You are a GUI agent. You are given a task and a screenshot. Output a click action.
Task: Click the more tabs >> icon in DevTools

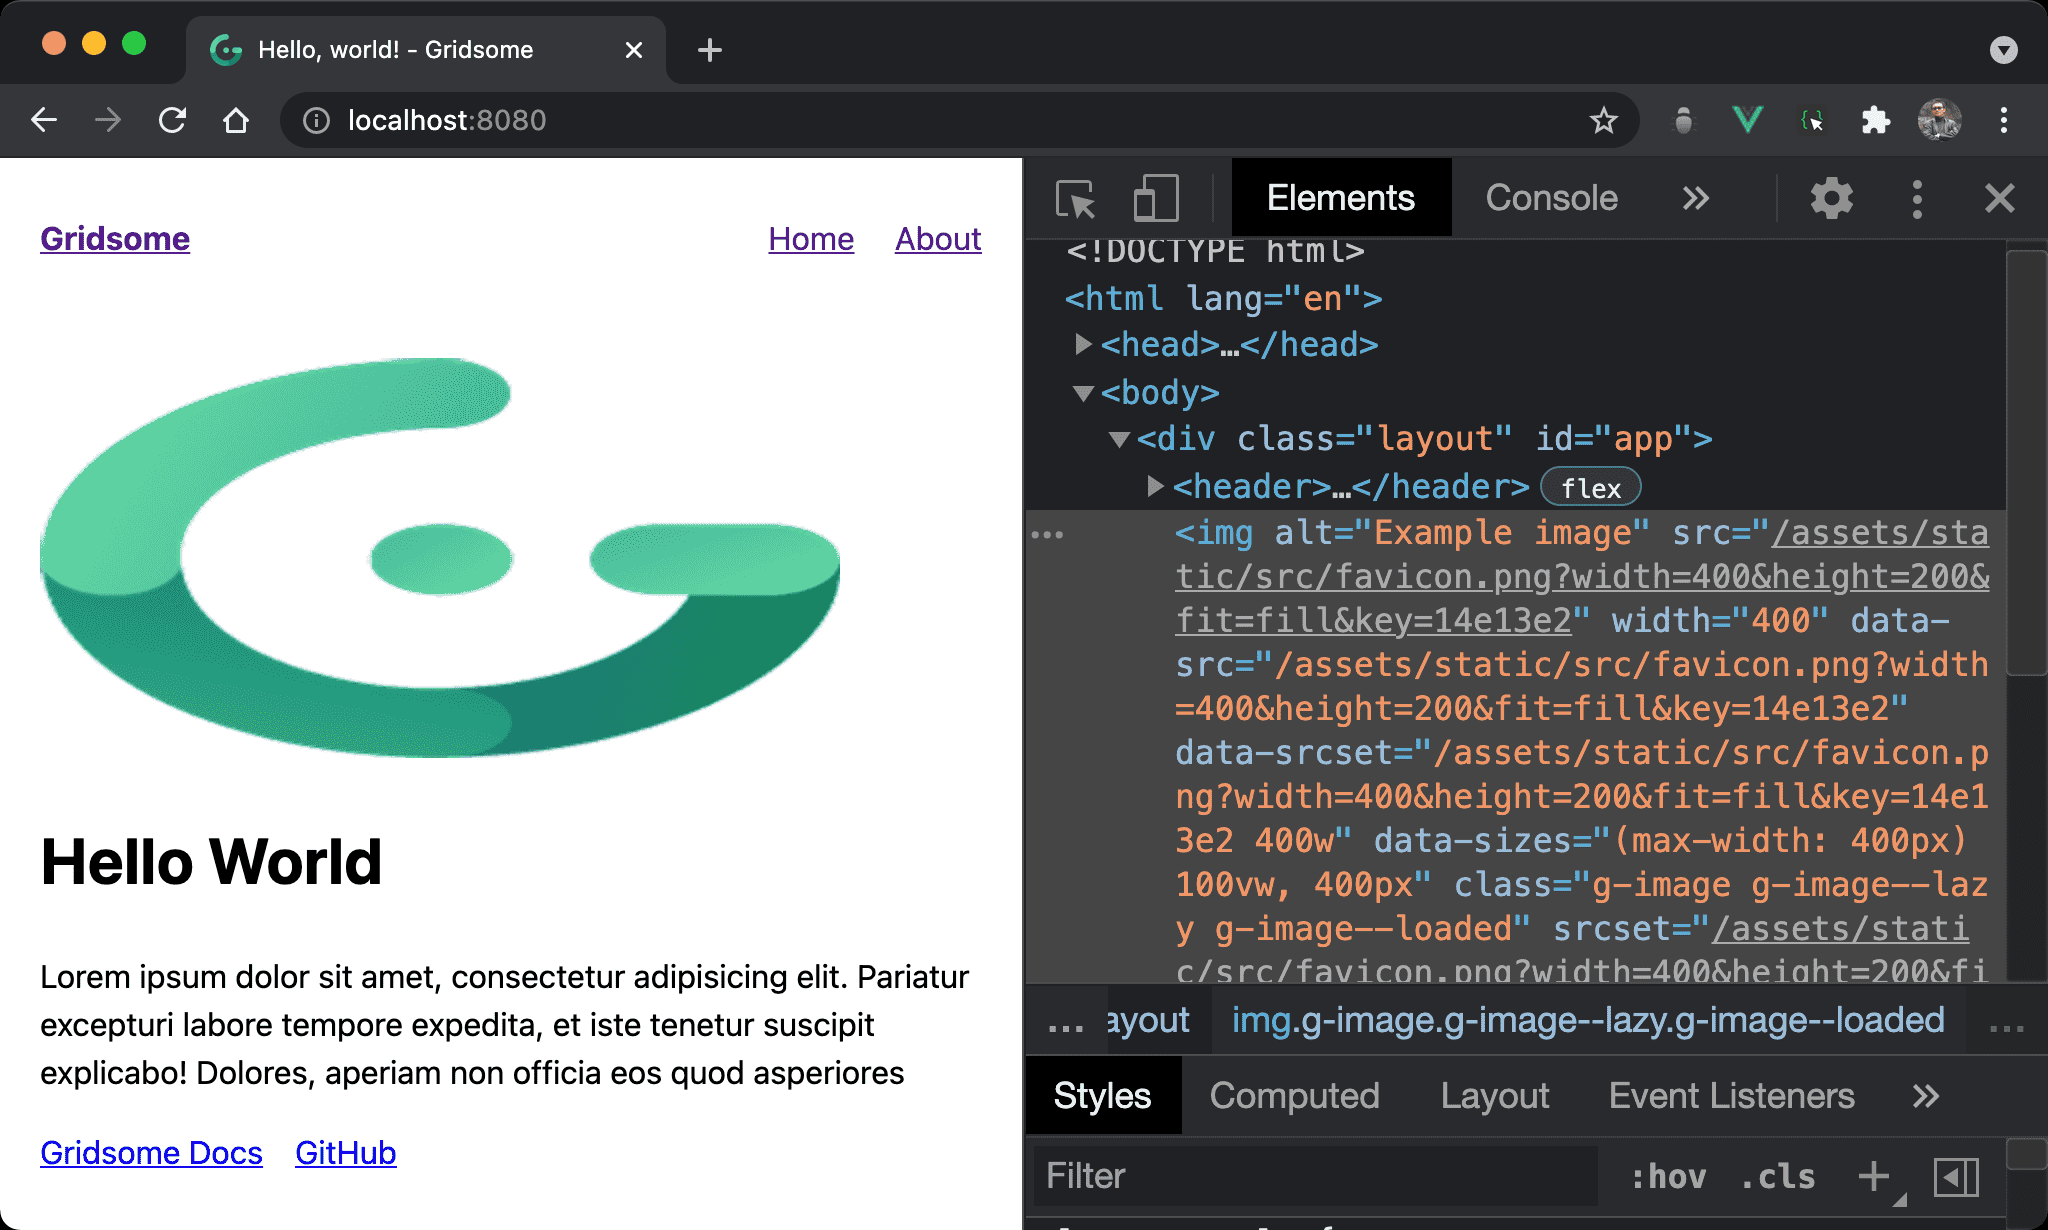coord(1697,197)
